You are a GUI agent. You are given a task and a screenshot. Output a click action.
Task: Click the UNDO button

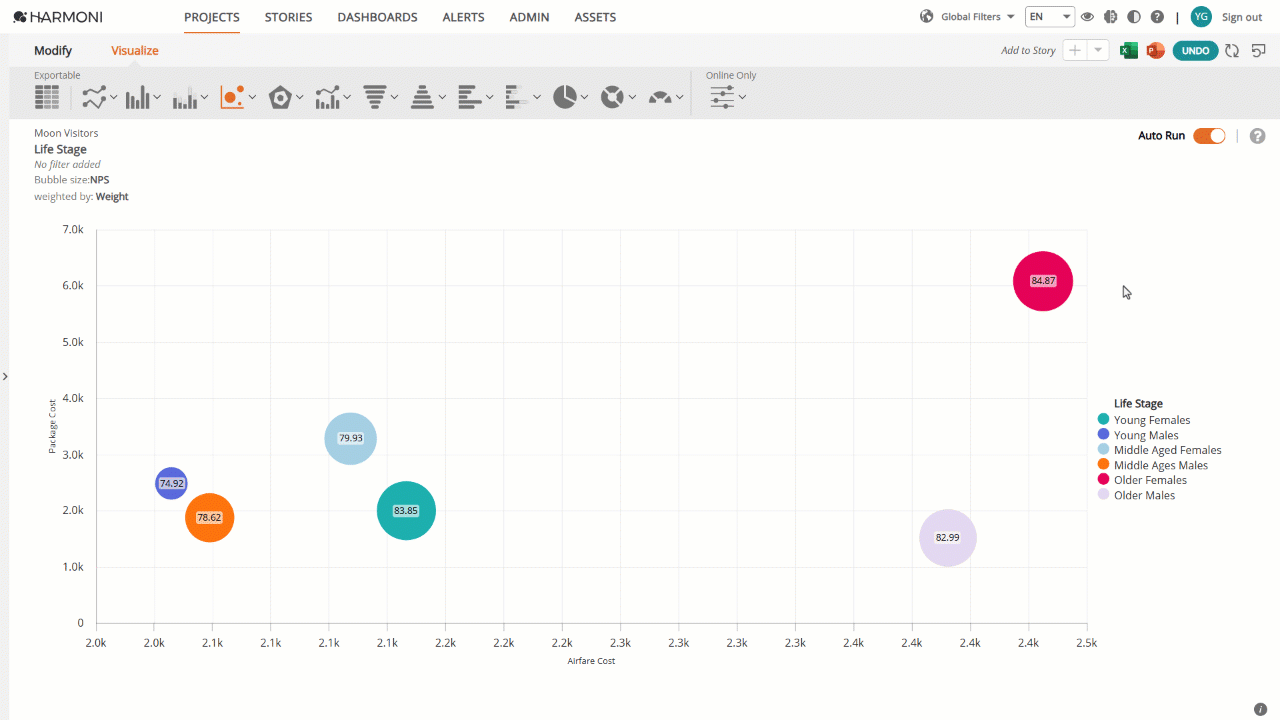click(x=1195, y=50)
